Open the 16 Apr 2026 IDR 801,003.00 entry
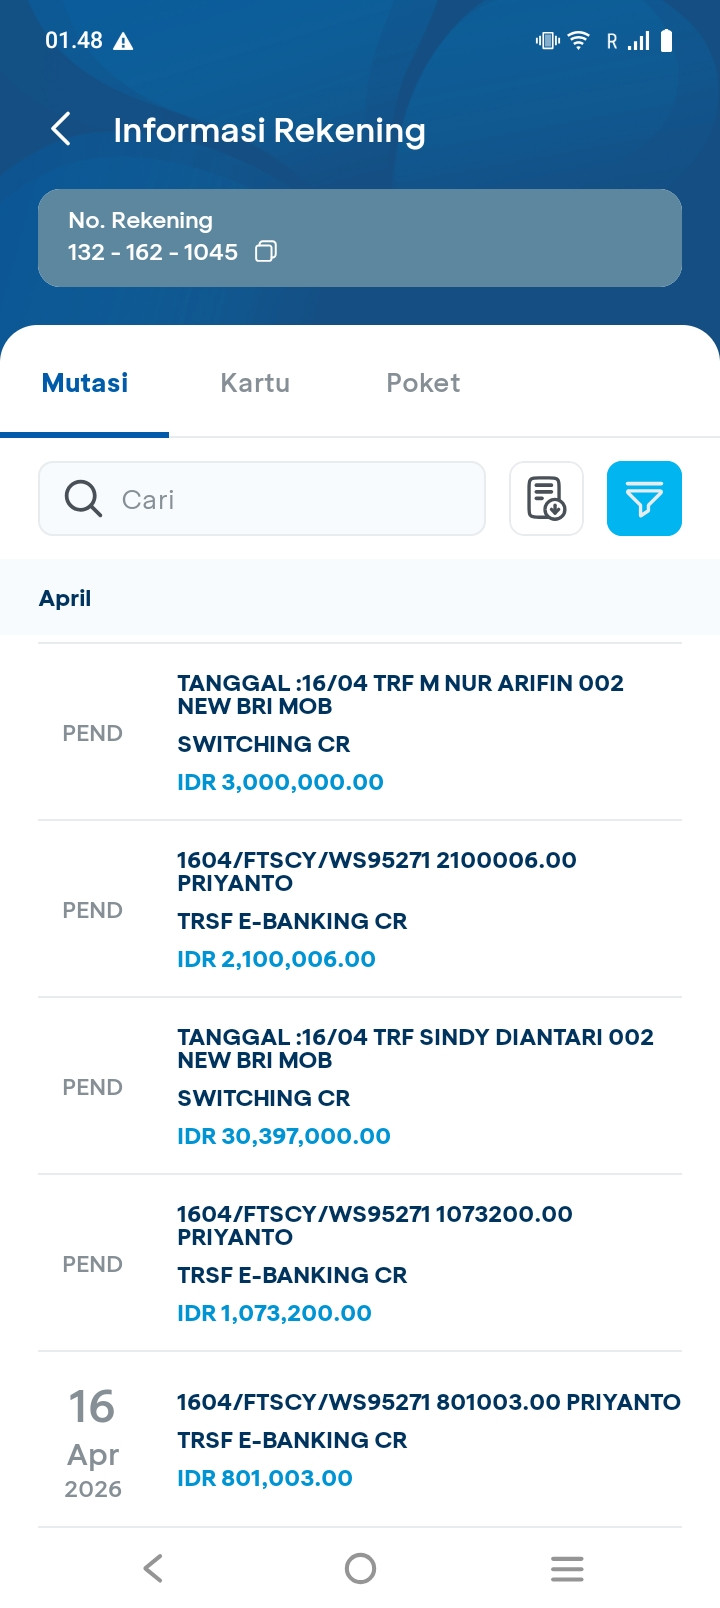720x1608 pixels. tap(360, 1440)
